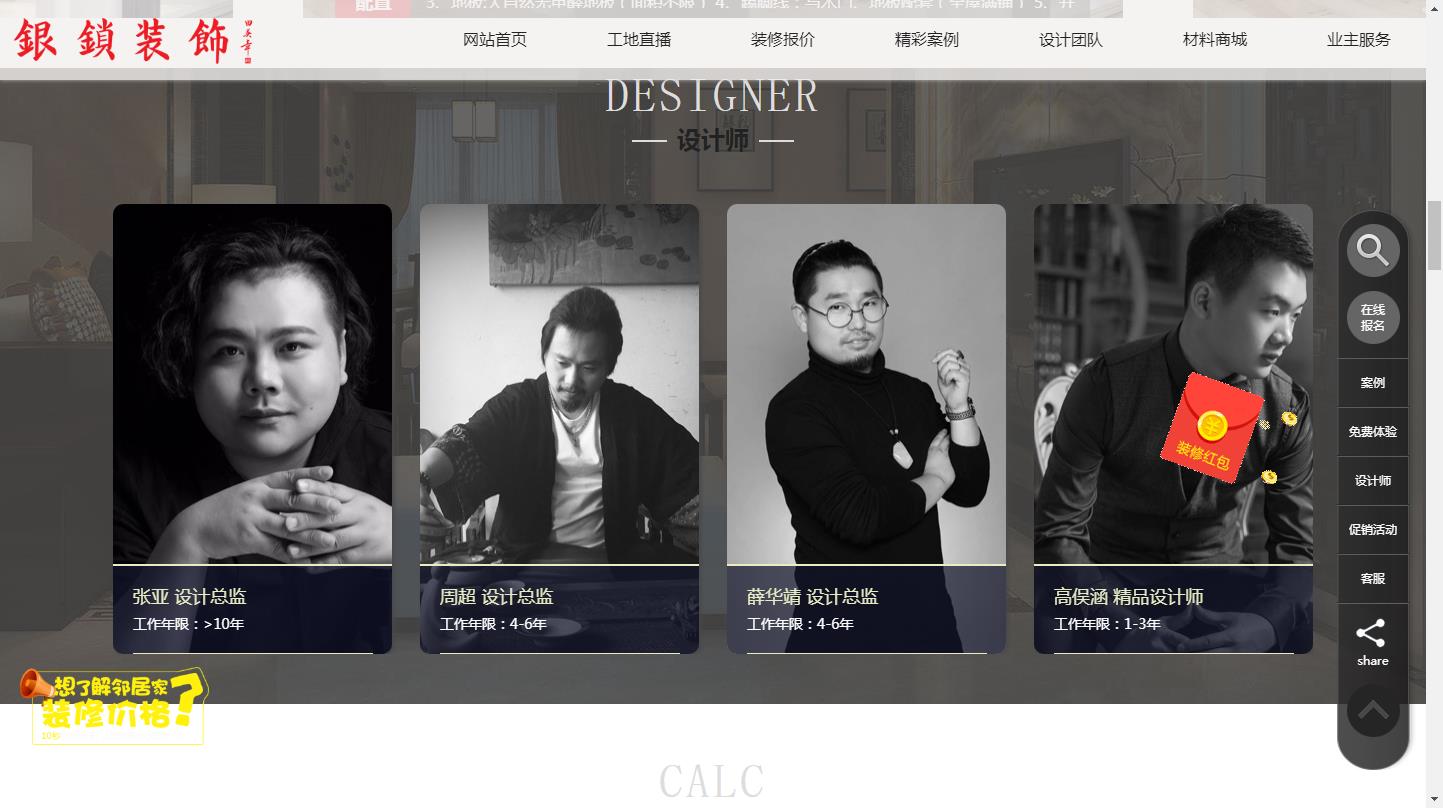Open the red 装修红包 envelope icon
The image size is (1443, 808).
click(x=1211, y=427)
